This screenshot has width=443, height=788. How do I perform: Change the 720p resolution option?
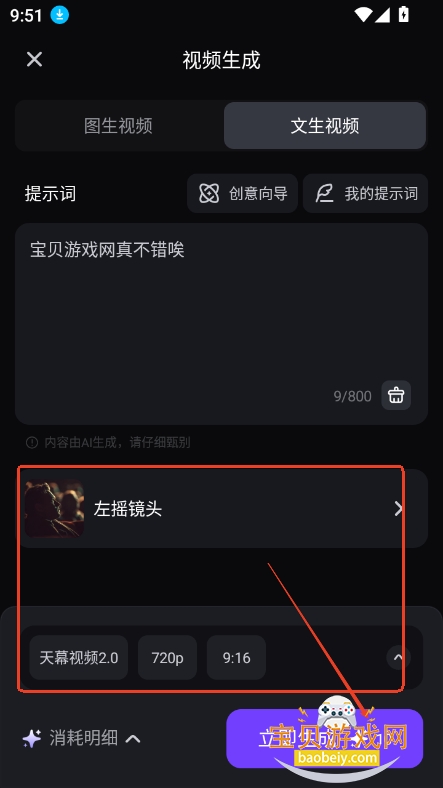(x=167, y=657)
